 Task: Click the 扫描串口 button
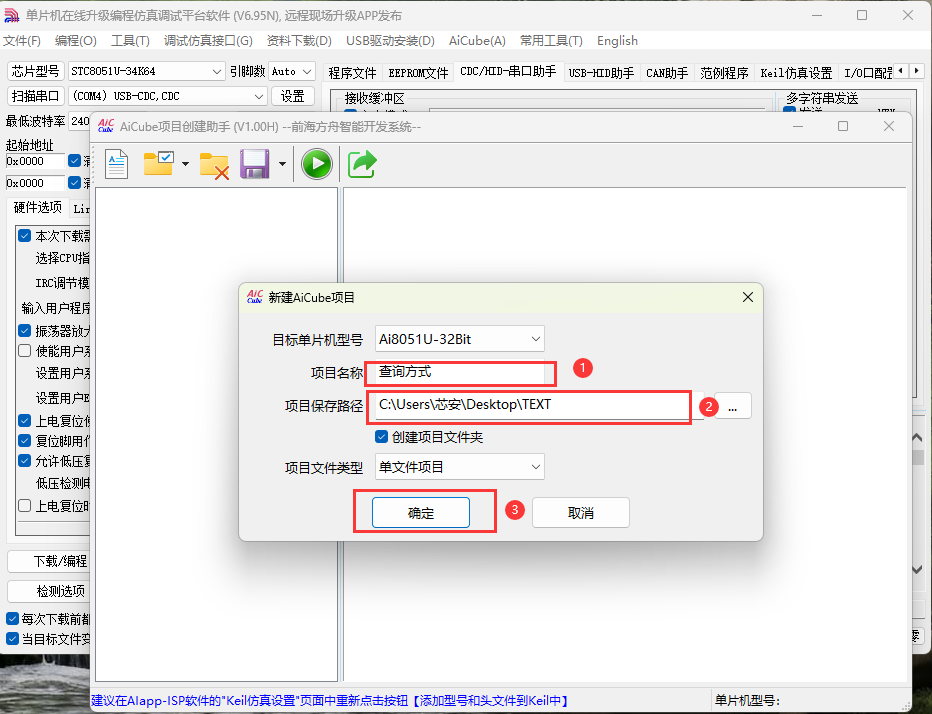[36, 96]
